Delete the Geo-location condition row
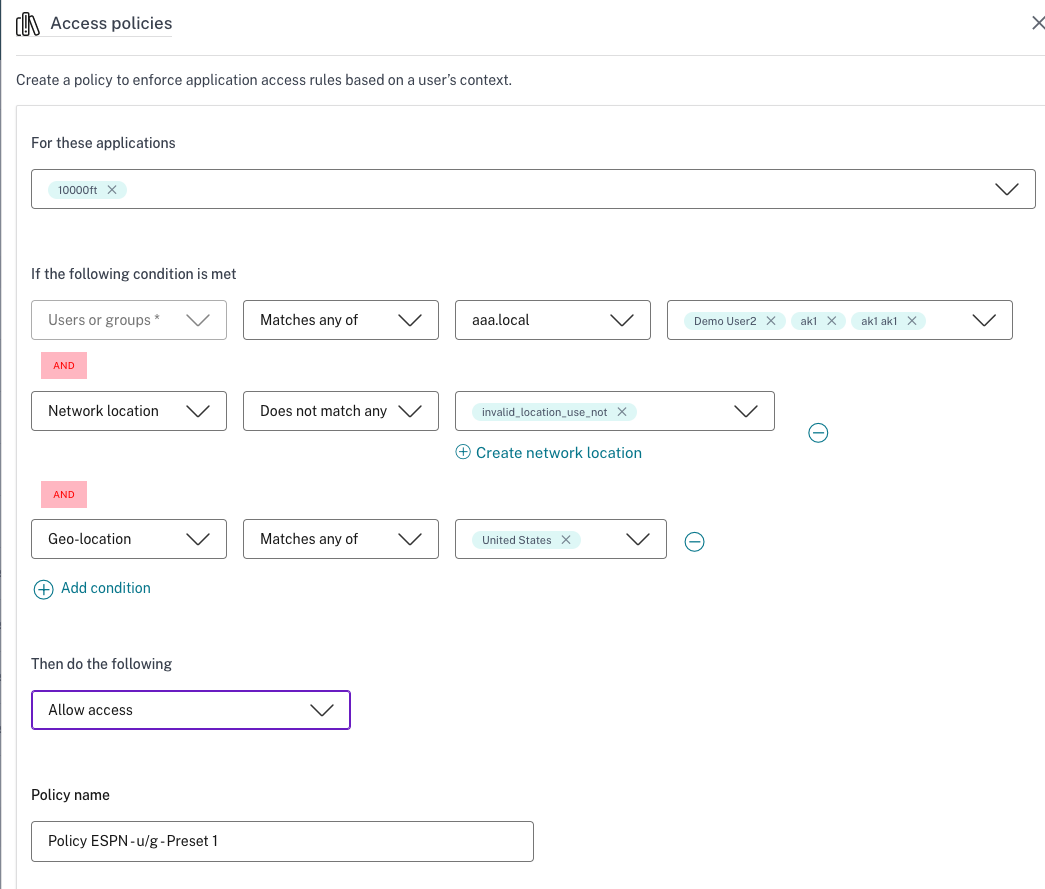The height and width of the screenshot is (889, 1045). (694, 541)
